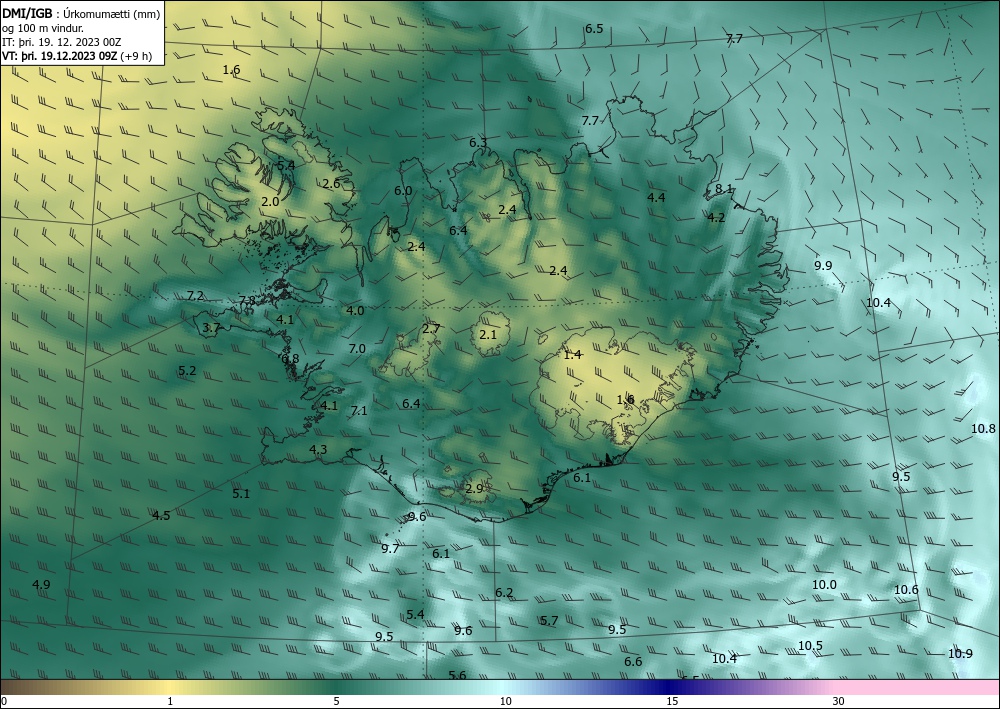Image resolution: width=1000 pixels, height=709 pixels.
Task: Click the 6.8 value on the west coast
Action: (290, 359)
